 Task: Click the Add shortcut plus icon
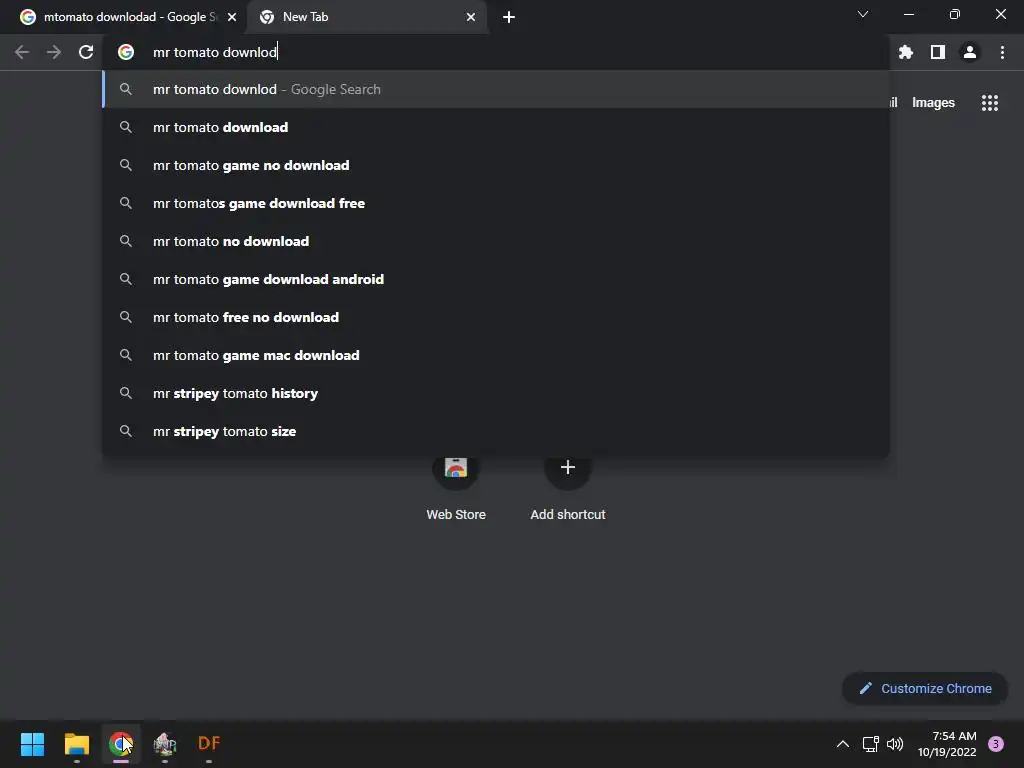568,467
